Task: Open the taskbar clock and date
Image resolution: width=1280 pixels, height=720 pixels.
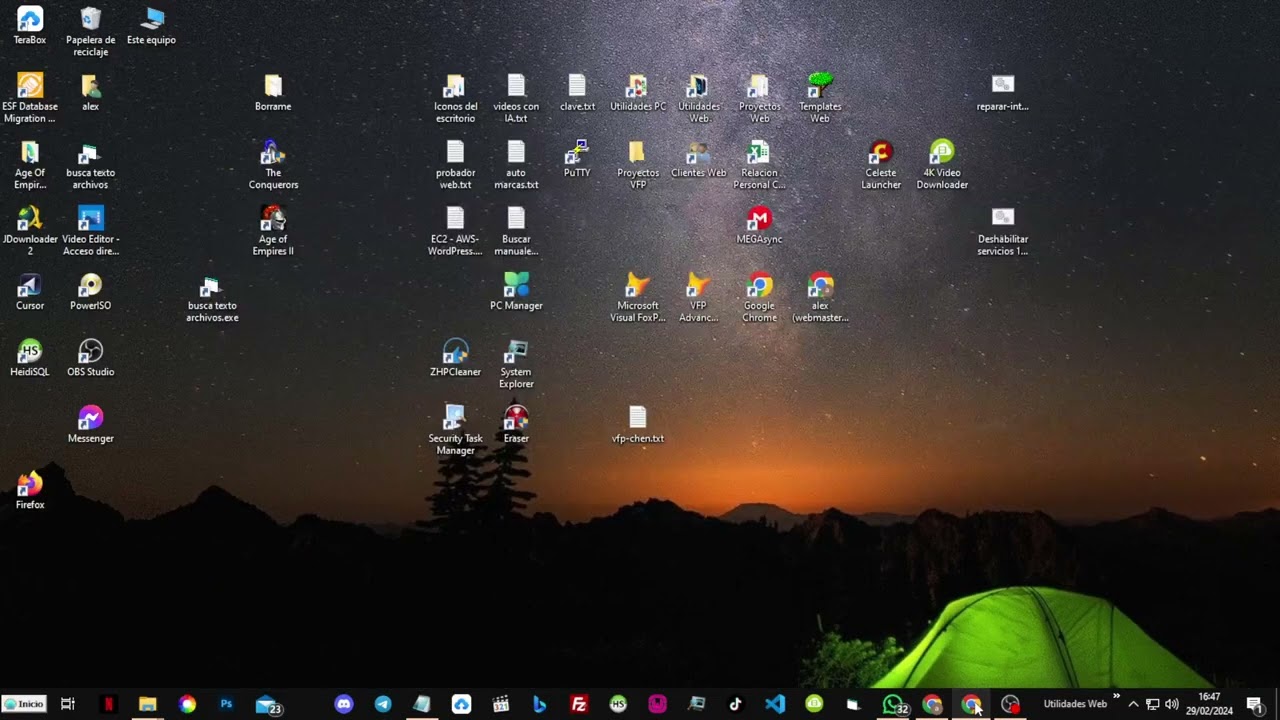Action: (1209, 703)
